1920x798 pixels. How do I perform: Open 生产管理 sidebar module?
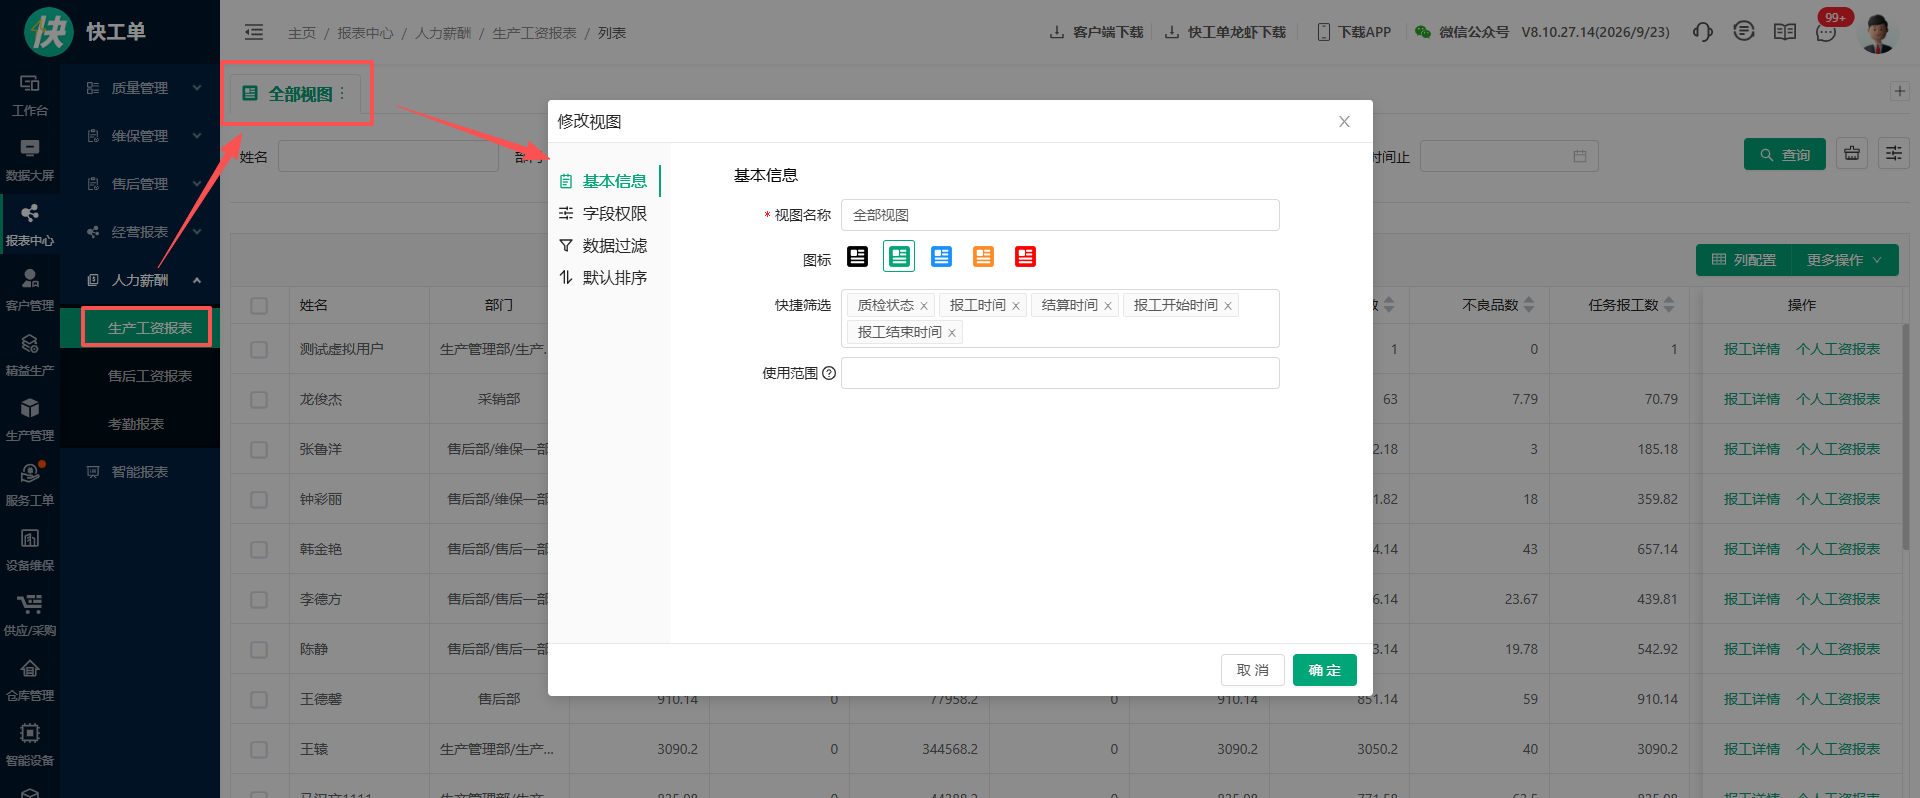[30, 421]
